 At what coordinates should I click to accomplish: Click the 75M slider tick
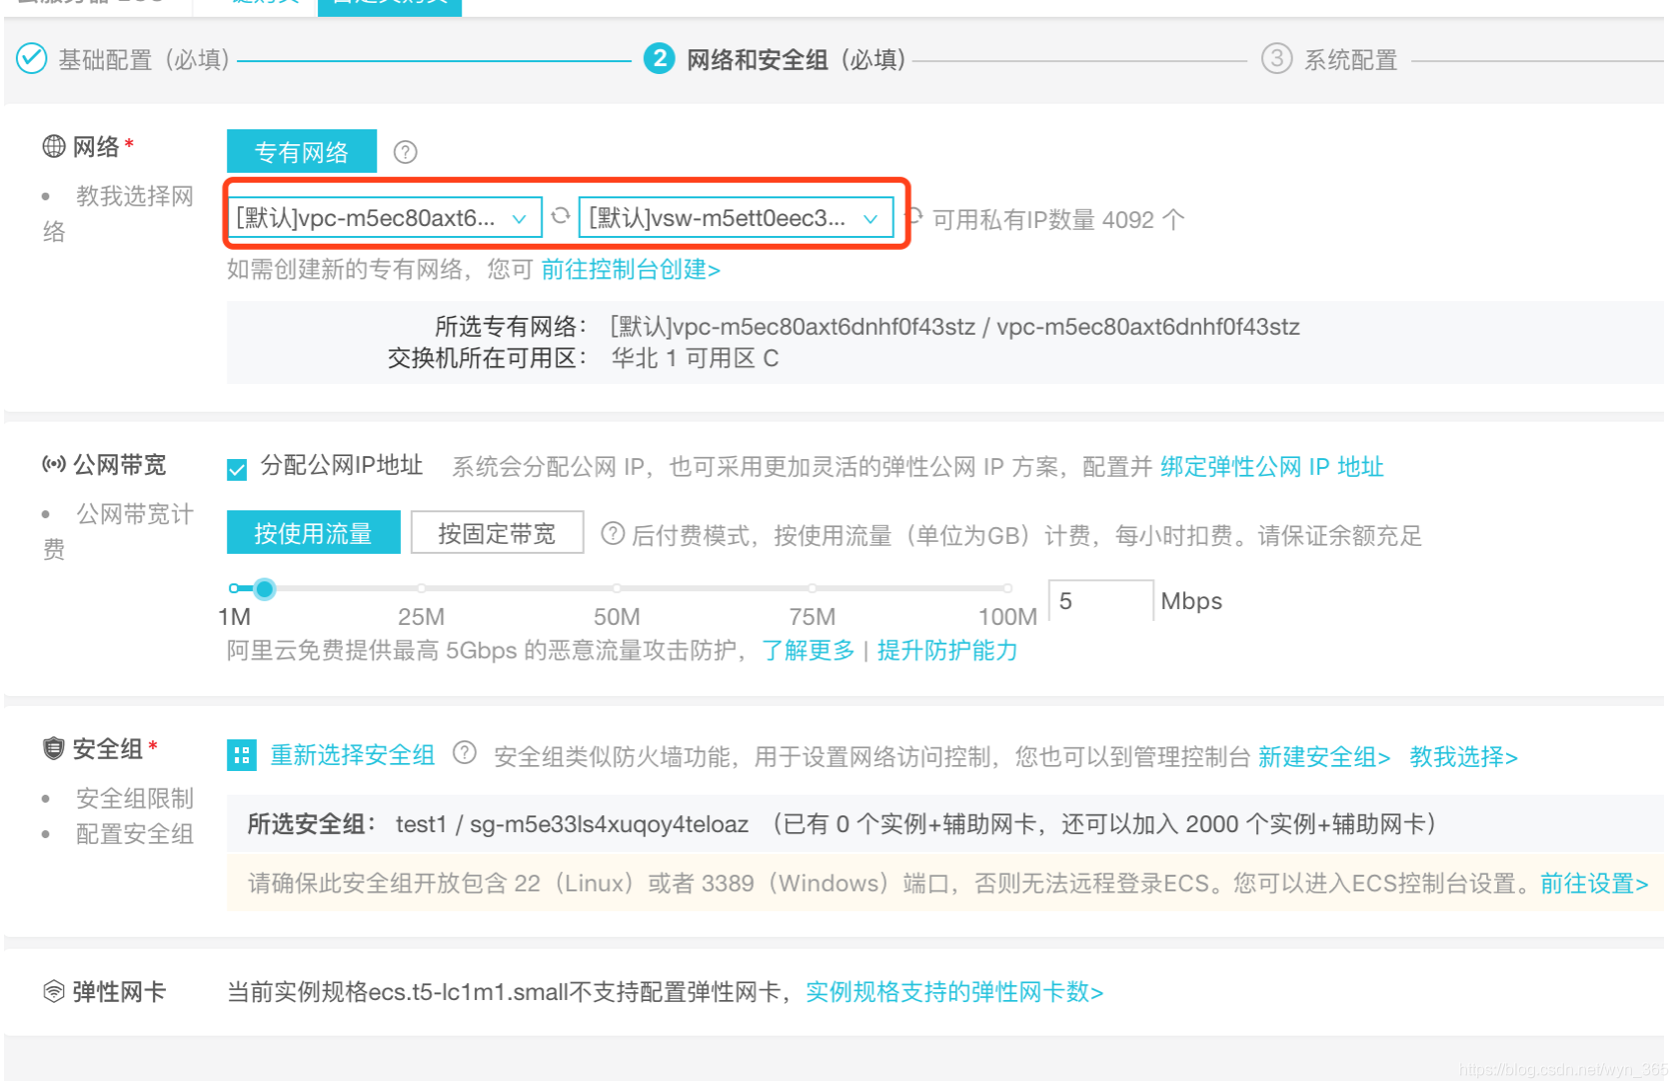[812, 588]
